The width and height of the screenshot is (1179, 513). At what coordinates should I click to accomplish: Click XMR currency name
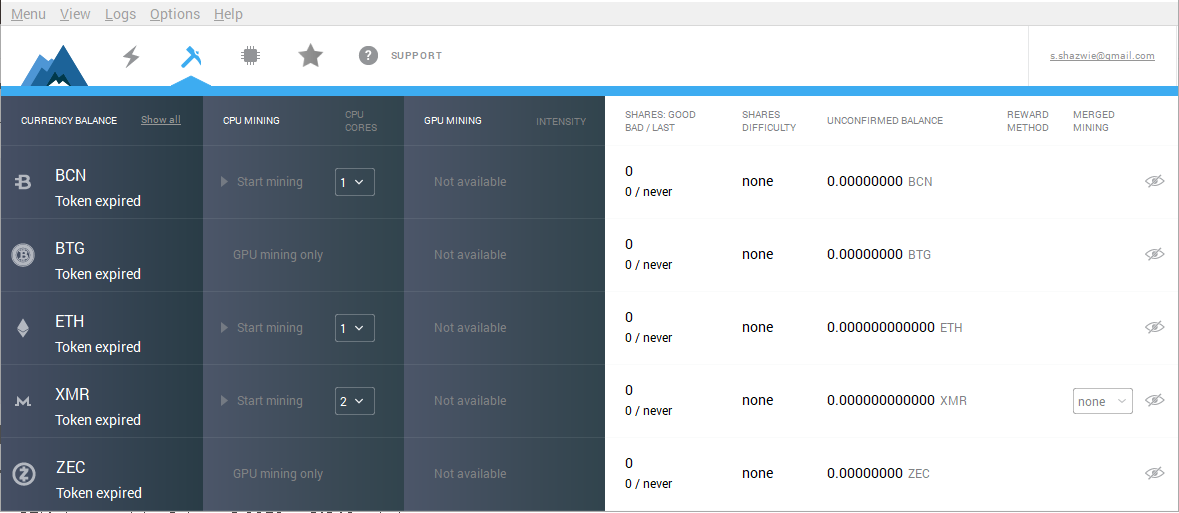73,394
